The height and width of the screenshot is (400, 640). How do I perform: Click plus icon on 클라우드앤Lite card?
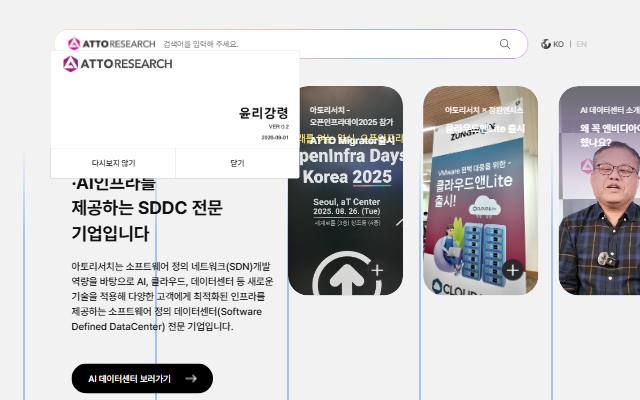pos(513,270)
